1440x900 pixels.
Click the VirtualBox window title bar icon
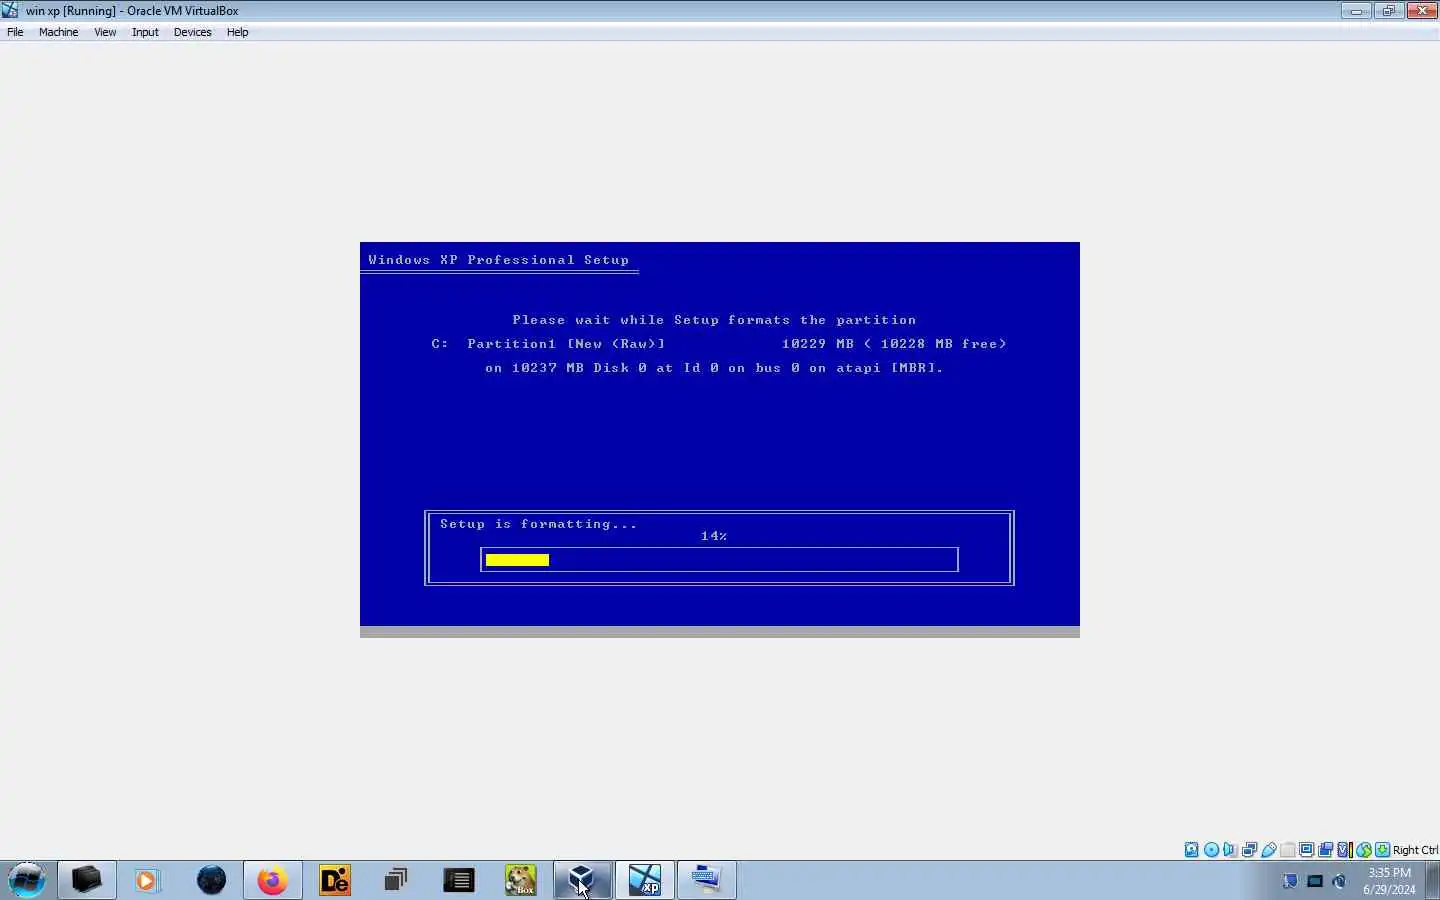[10, 10]
